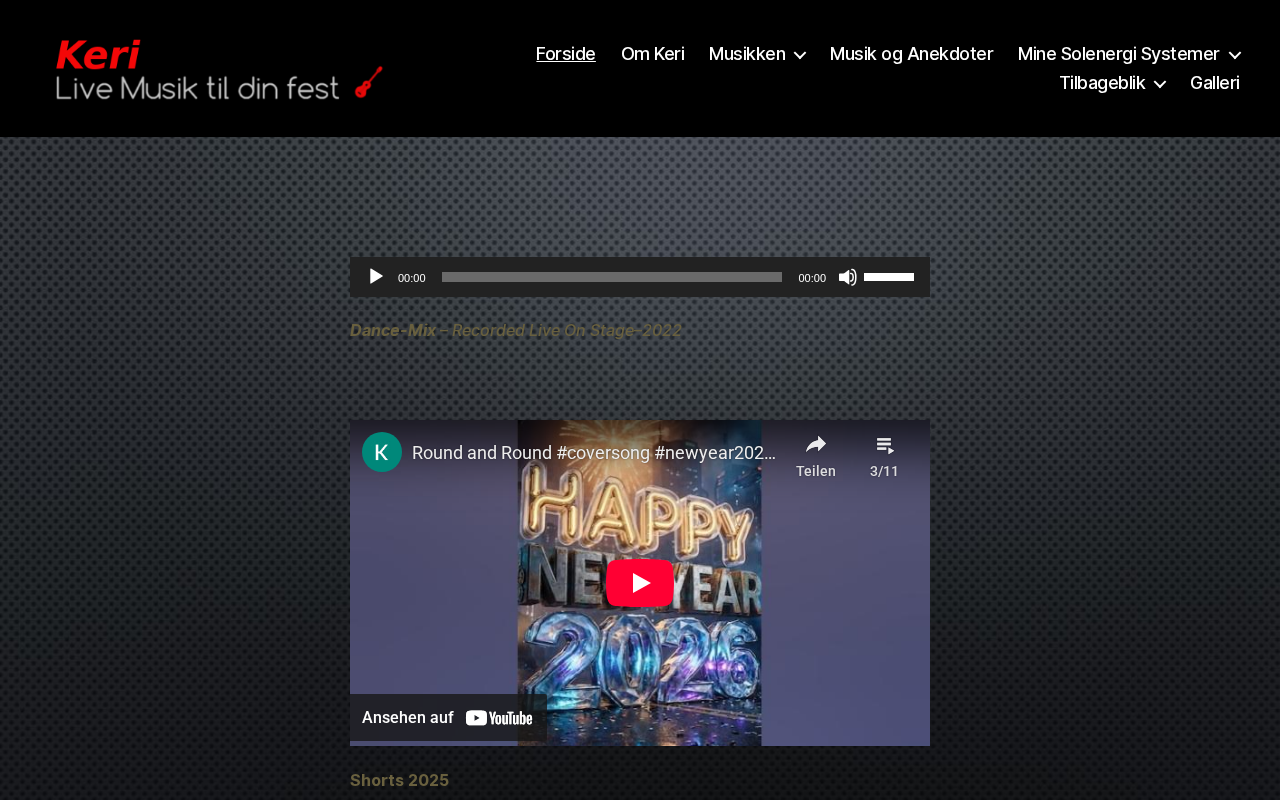Mute the audio player
This screenshot has width=1280, height=800.
click(x=847, y=277)
